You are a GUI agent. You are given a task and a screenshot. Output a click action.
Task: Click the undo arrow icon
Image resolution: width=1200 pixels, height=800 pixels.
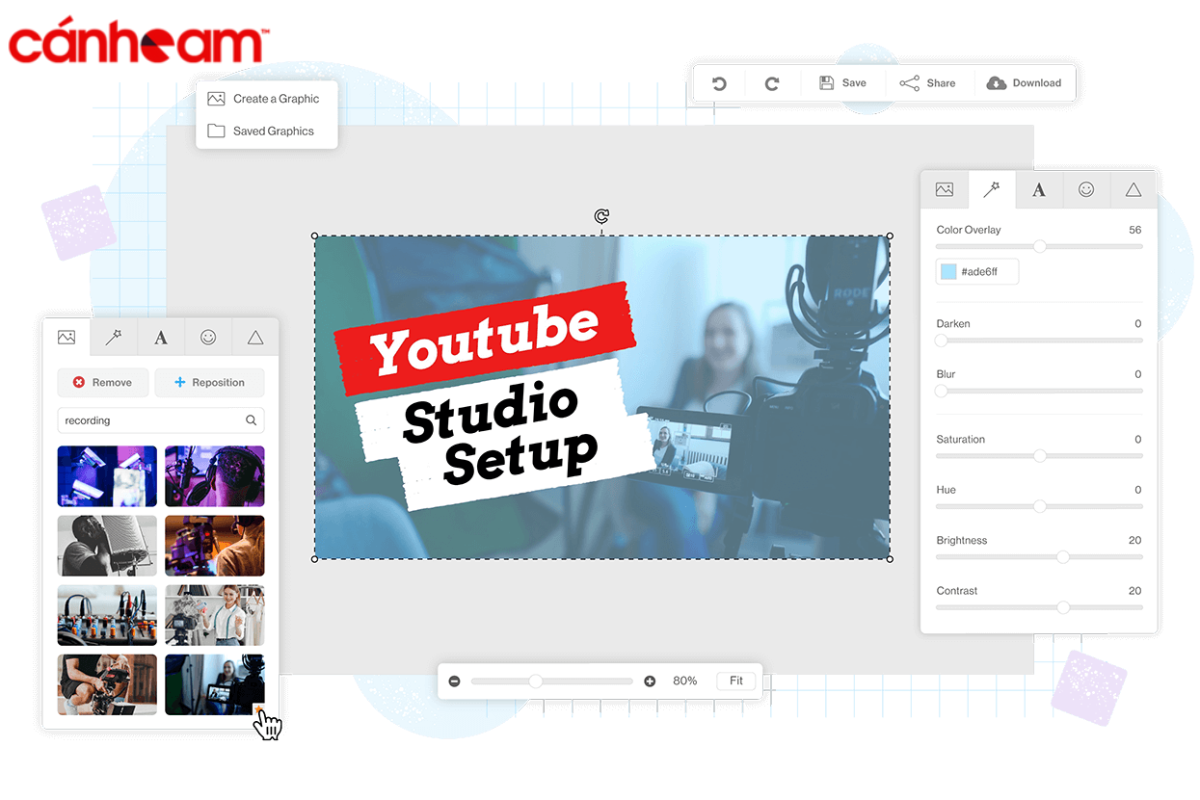click(x=719, y=83)
